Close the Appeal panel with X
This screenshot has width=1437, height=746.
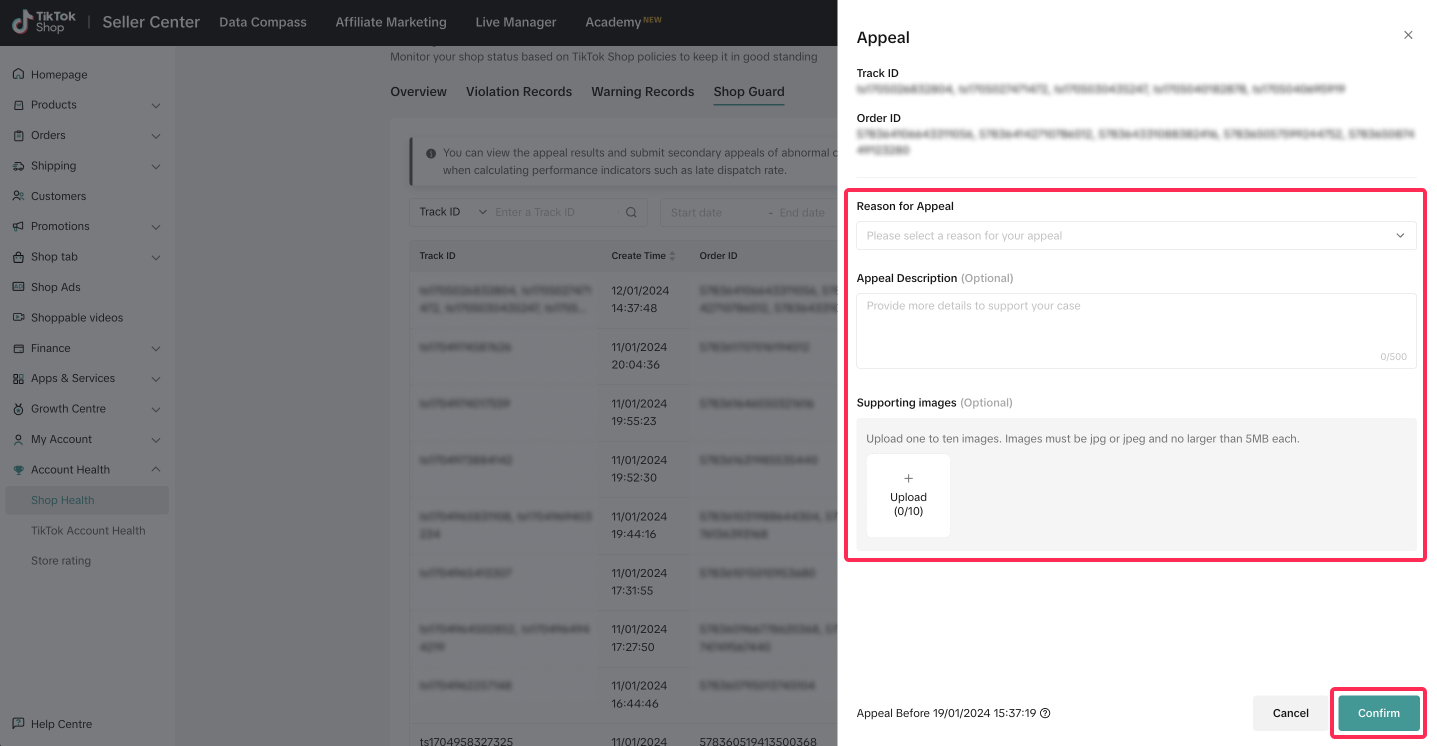pyautogui.click(x=1408, y=35)
